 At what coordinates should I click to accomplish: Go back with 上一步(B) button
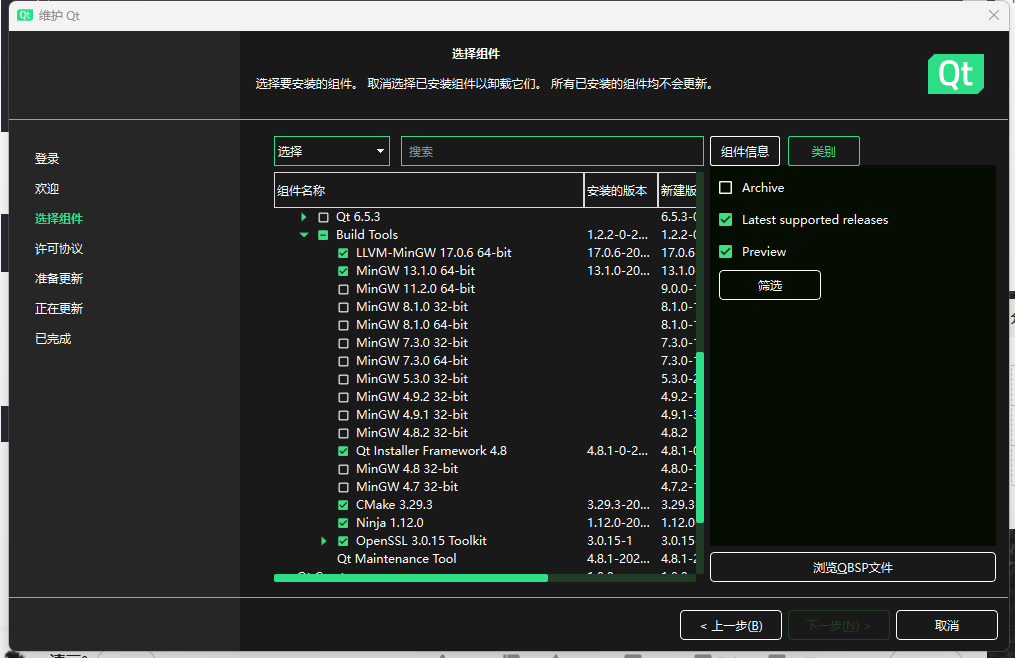(731, 626)
